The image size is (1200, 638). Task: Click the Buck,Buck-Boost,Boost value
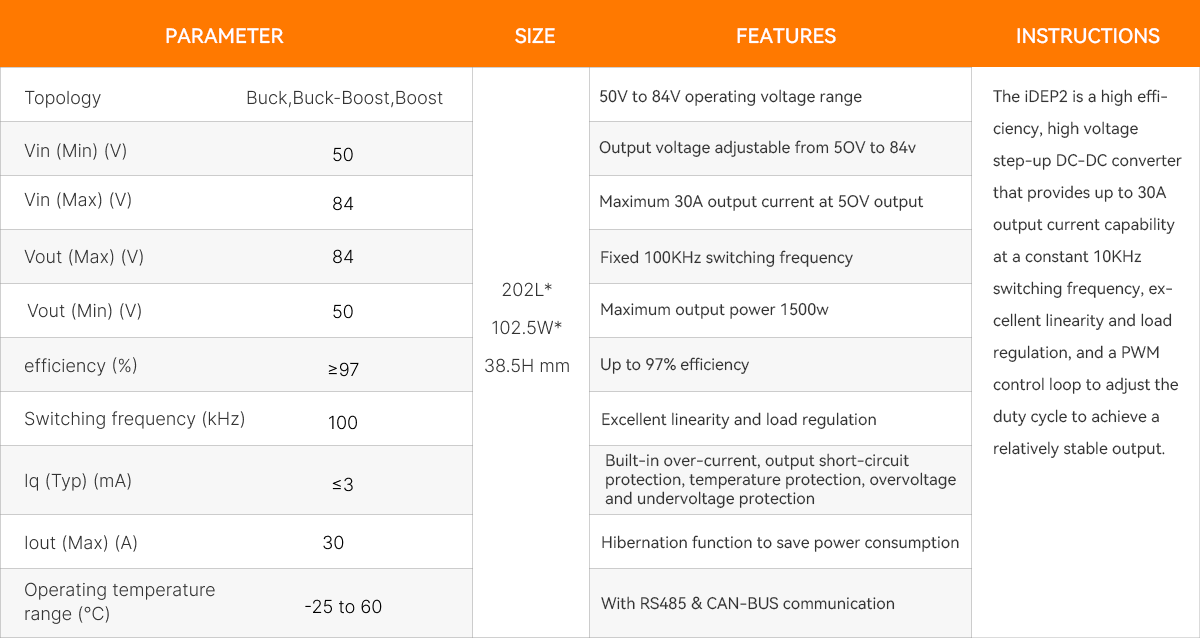tap(345, 98)
